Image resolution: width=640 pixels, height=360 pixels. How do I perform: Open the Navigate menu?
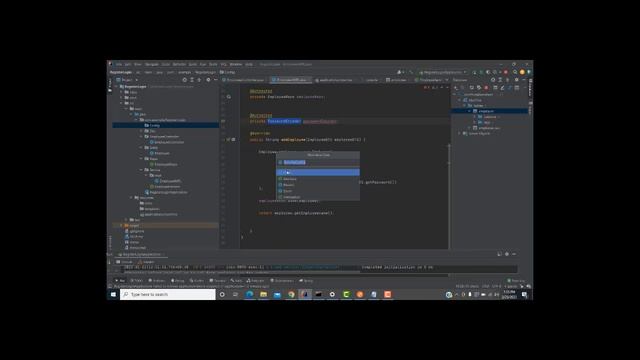click(x=152, y=64)
